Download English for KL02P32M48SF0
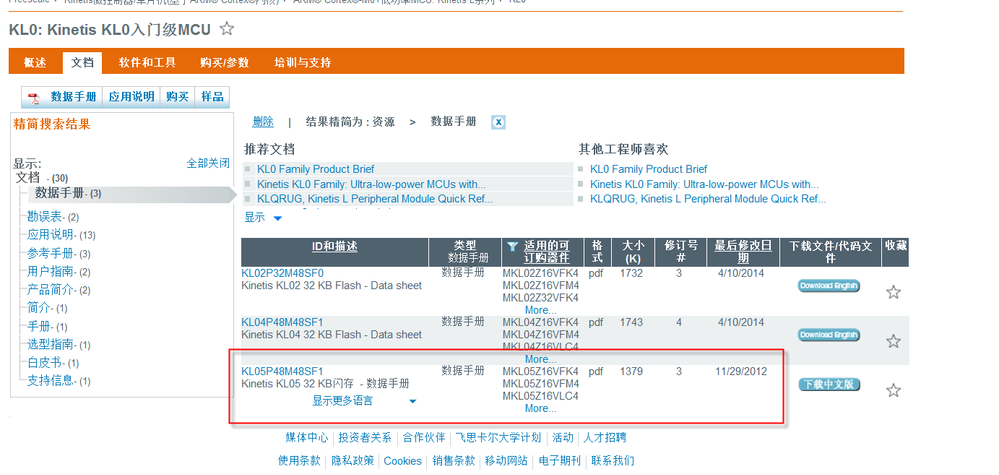 pyautogui.click(x=829, y=286)
